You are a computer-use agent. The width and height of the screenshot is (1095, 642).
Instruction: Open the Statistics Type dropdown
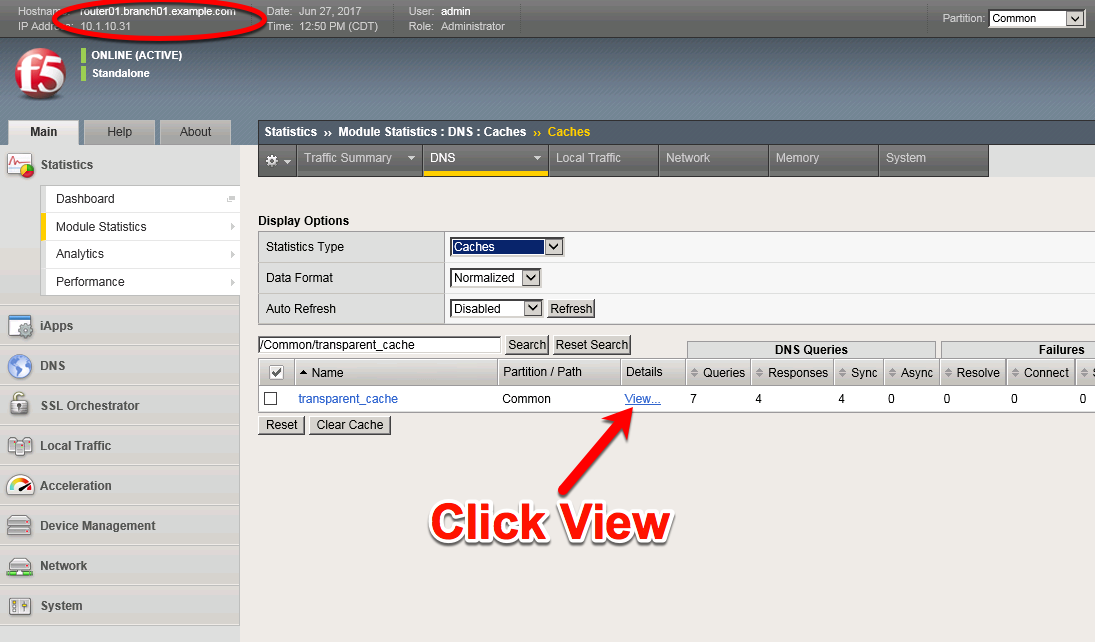[507, 247]
